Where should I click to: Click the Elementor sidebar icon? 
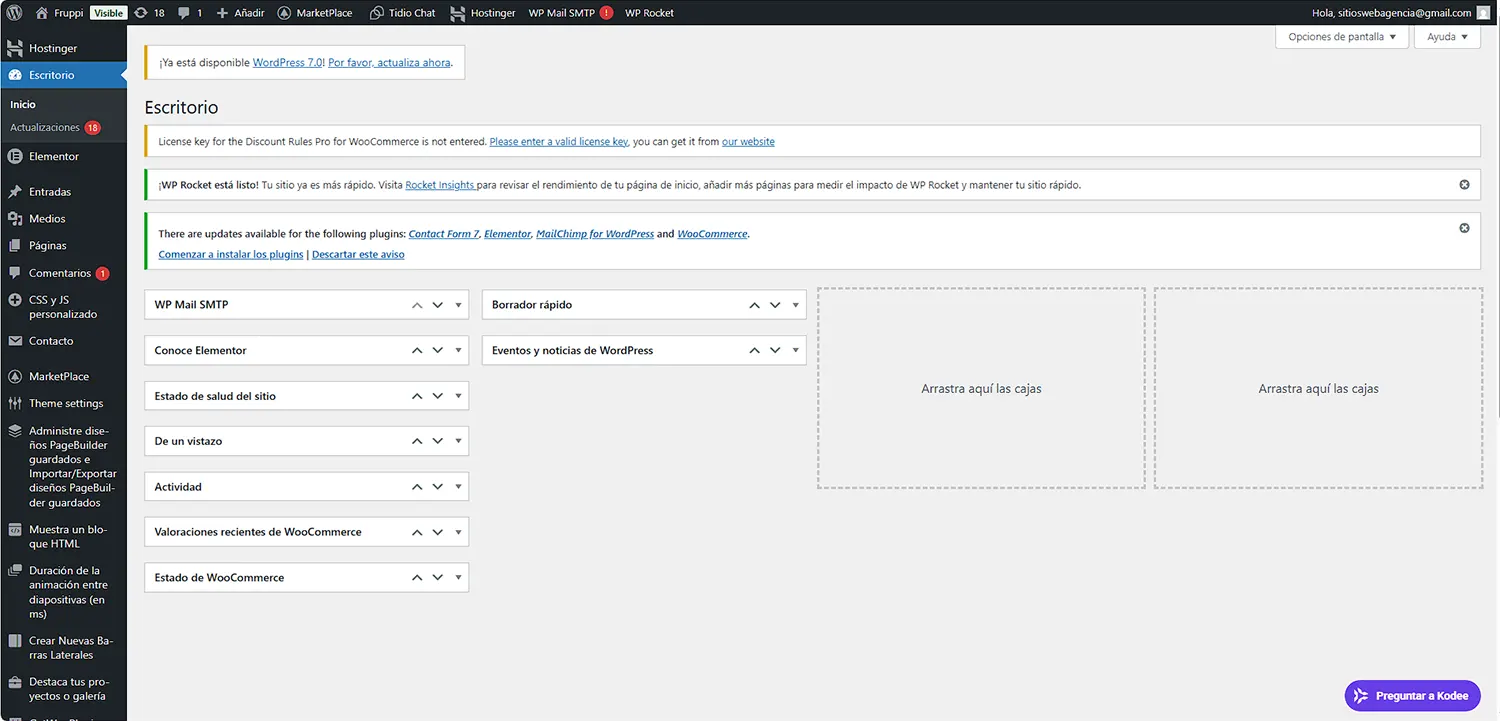(x=15, y=156)
